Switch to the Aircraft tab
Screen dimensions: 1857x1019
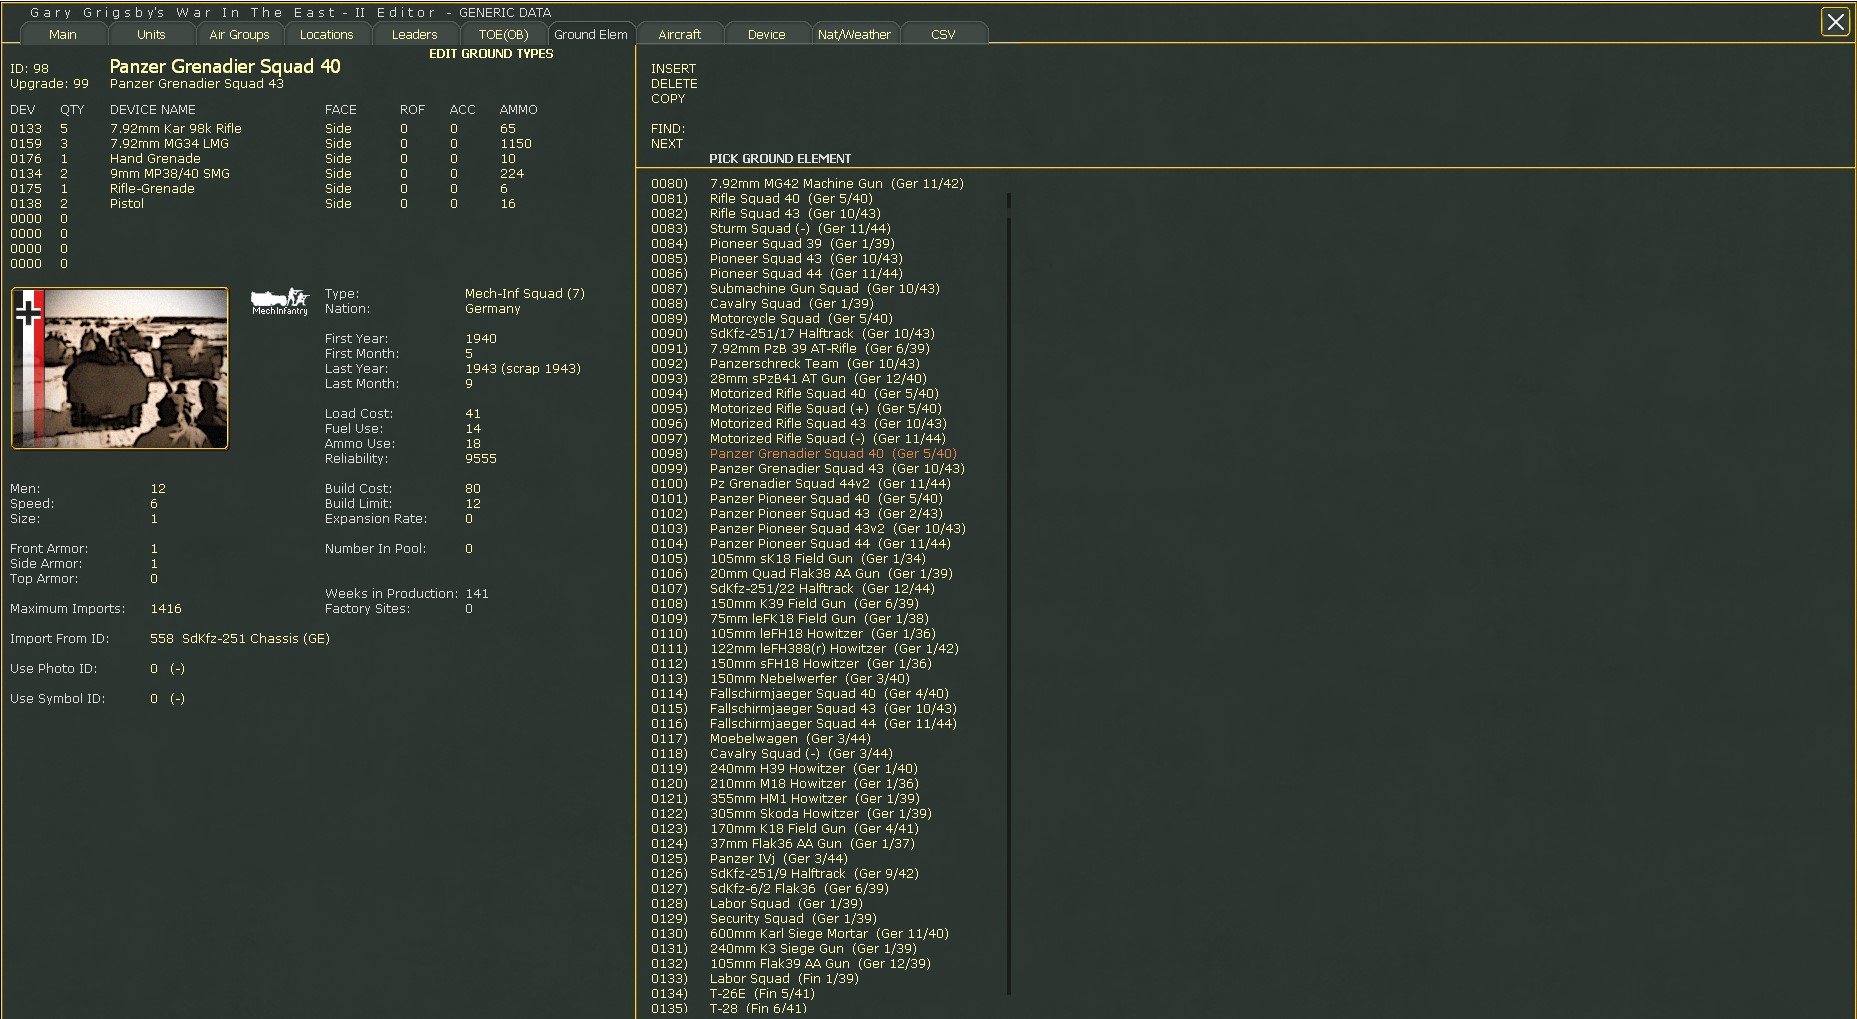[679, 34]
